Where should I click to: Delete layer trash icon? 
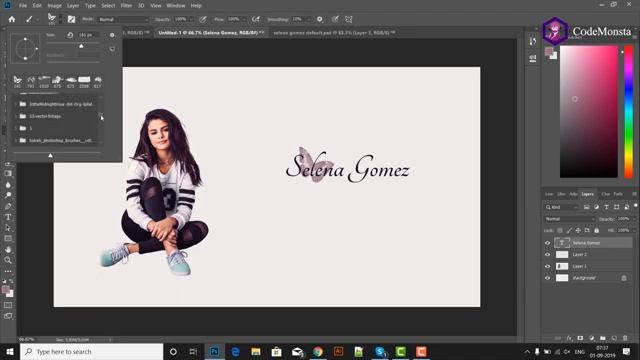click(x=625, y=338)
